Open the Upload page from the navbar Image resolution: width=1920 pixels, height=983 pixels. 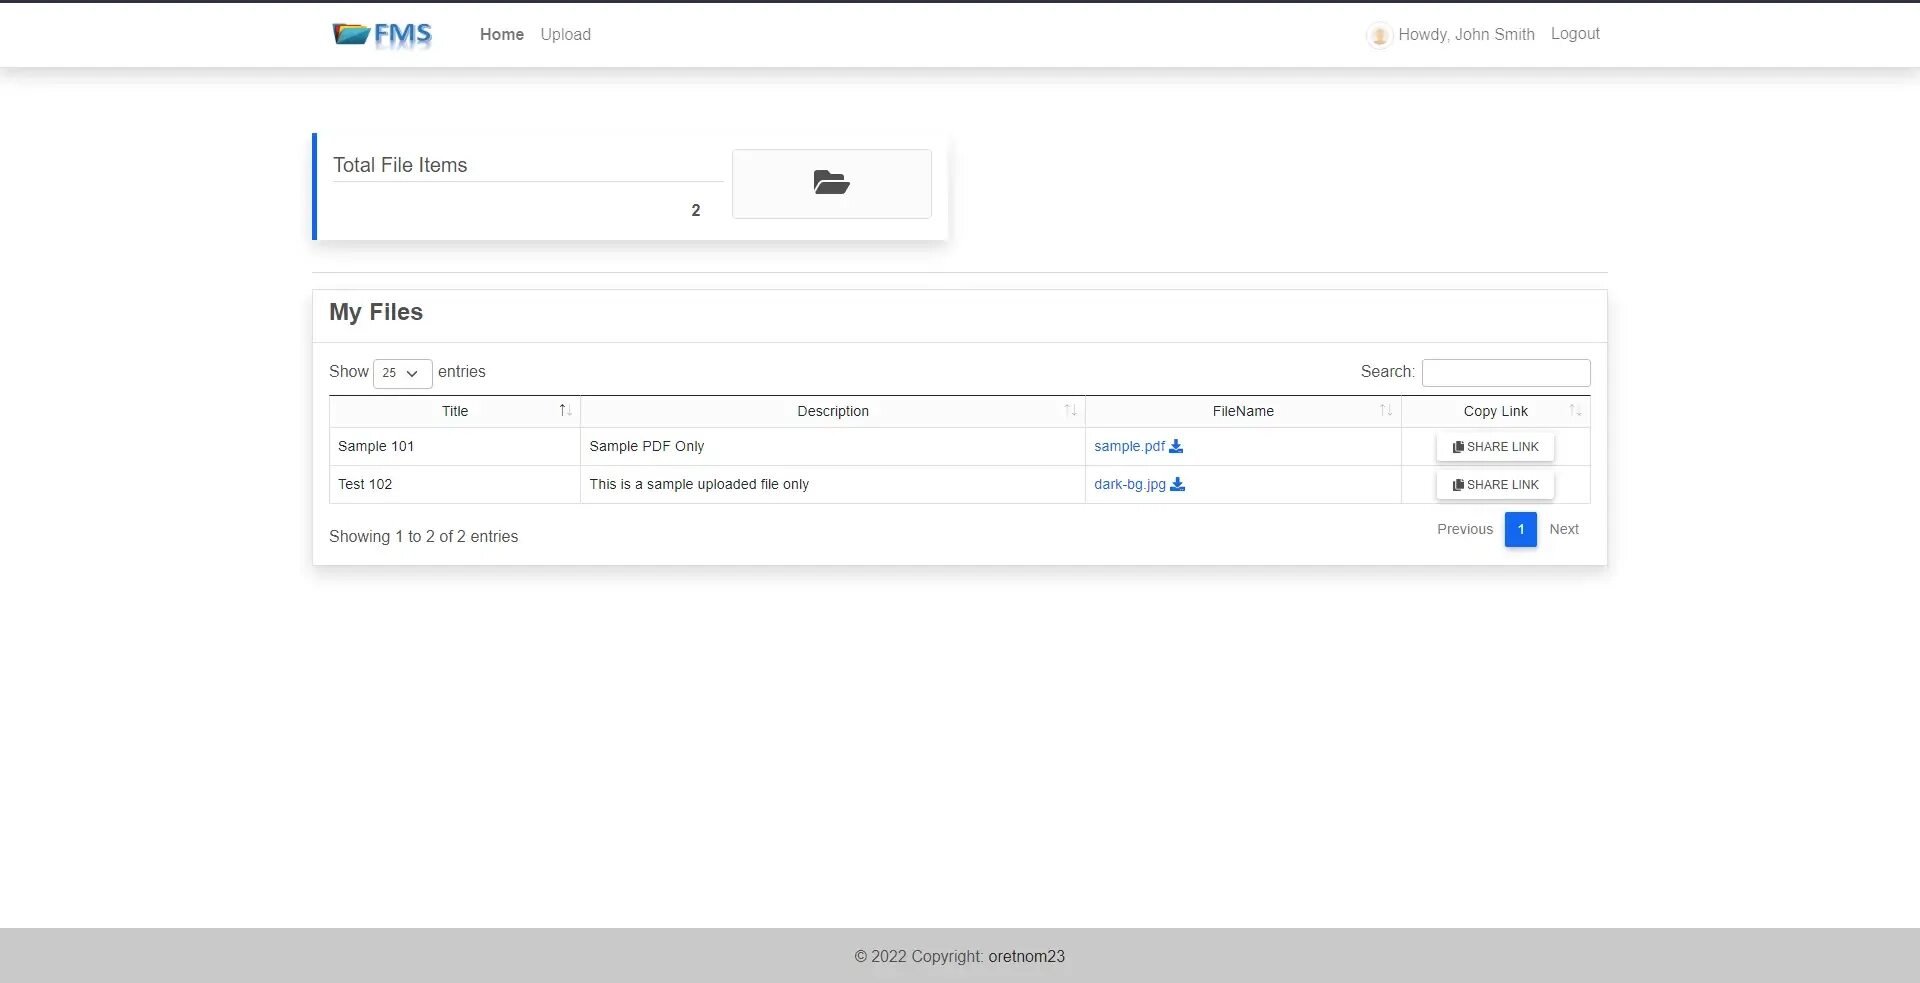pos(566,34)
